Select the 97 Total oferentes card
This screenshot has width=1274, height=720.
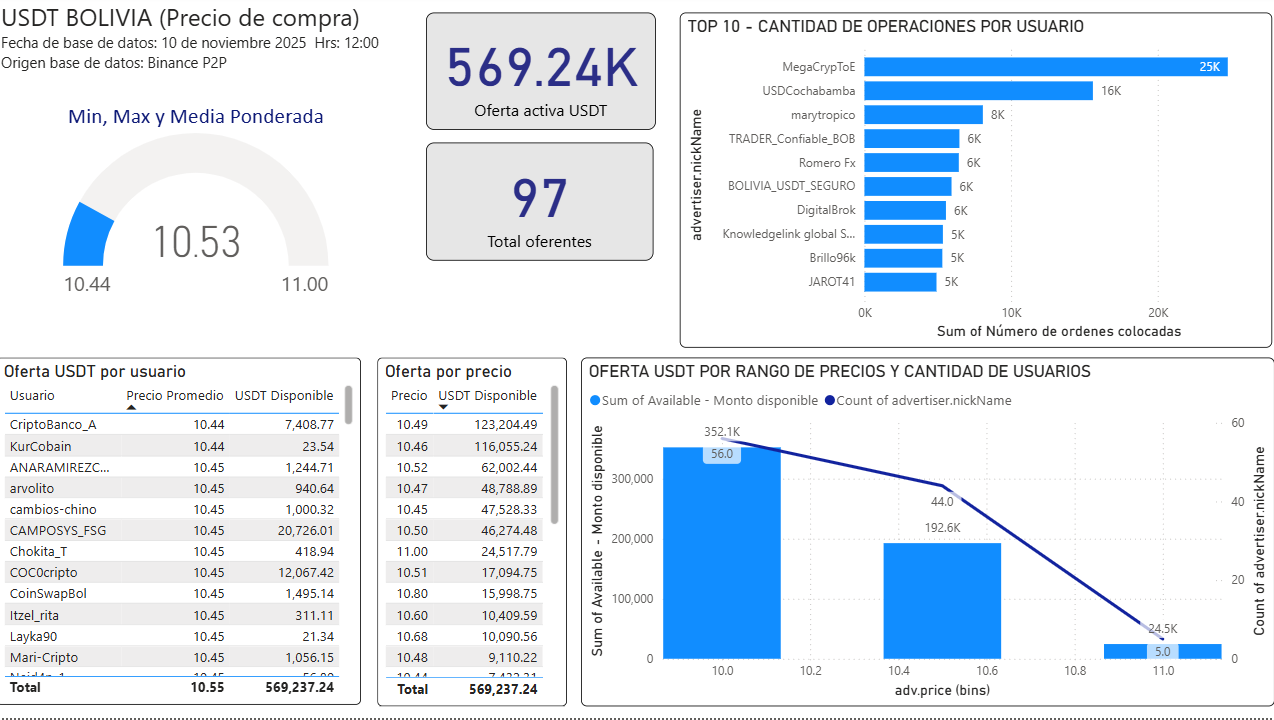tap(540, 201)
